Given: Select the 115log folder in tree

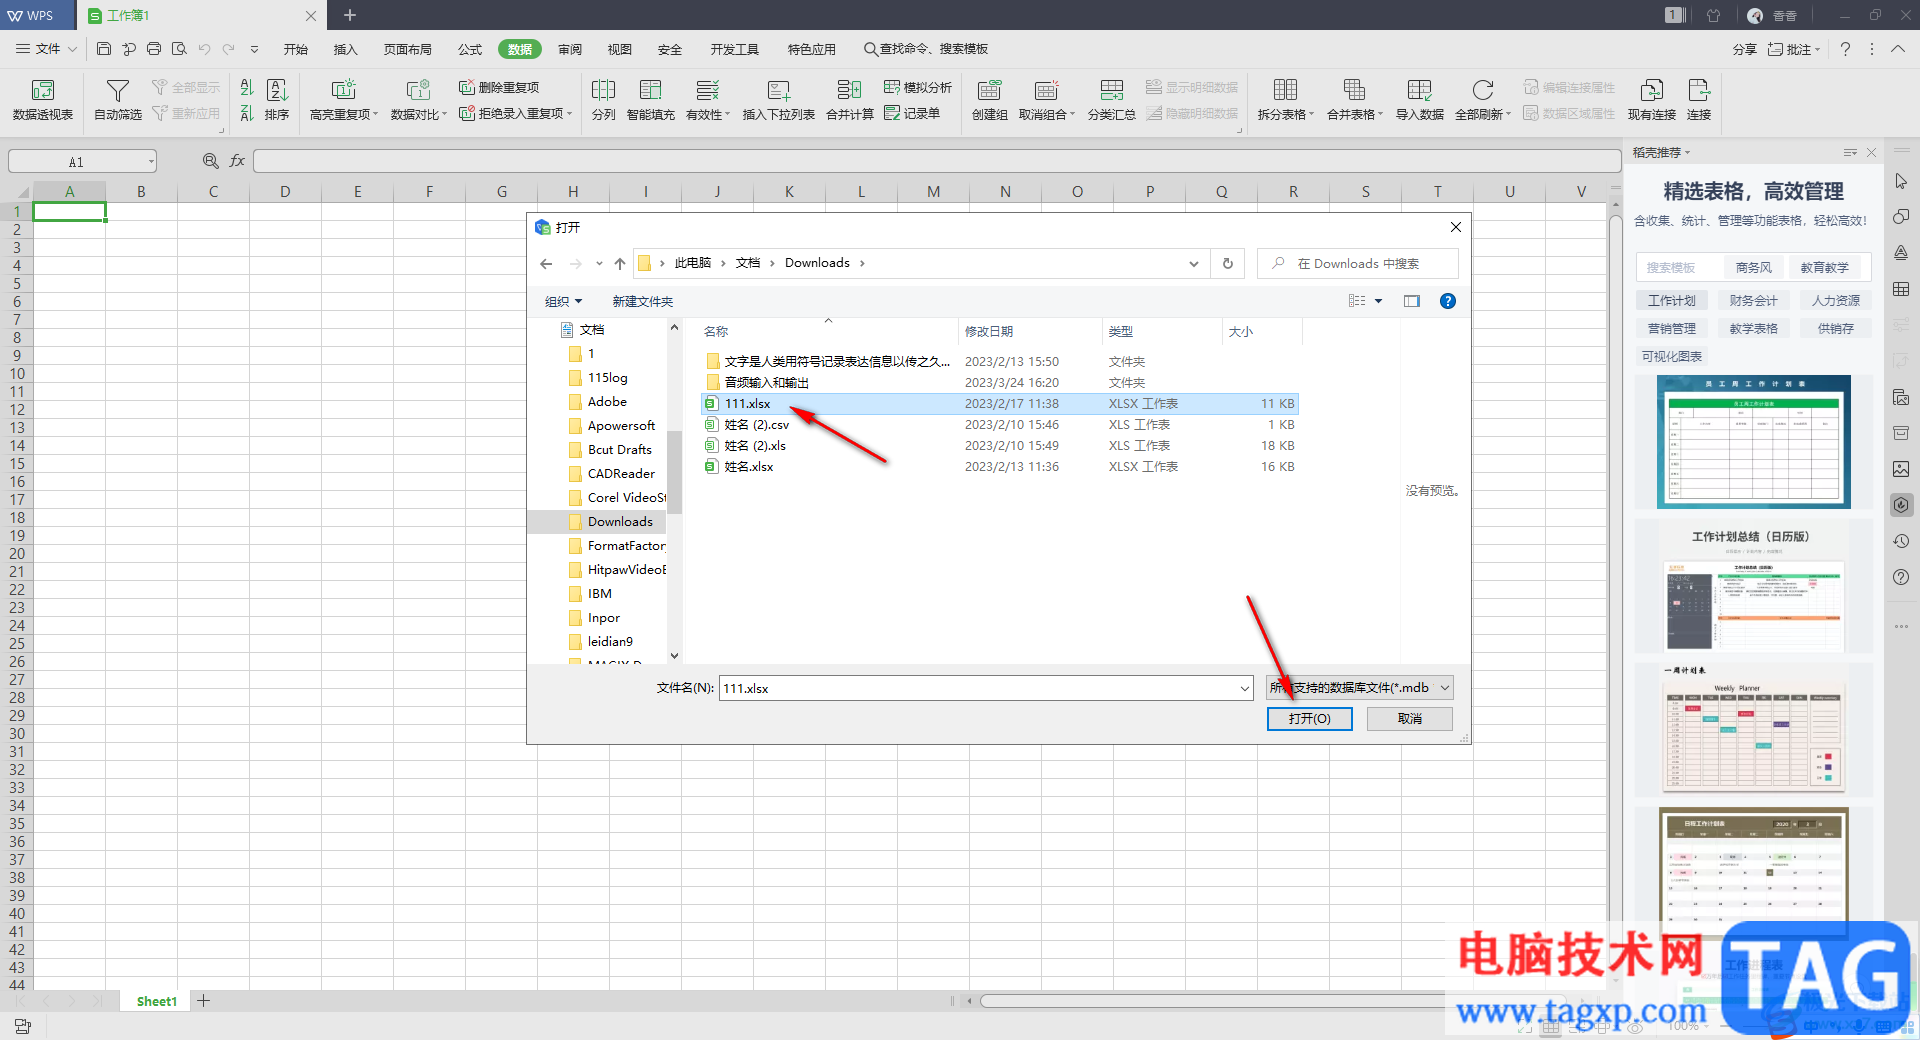Looking at the screenshot, I should coord(597,378).
